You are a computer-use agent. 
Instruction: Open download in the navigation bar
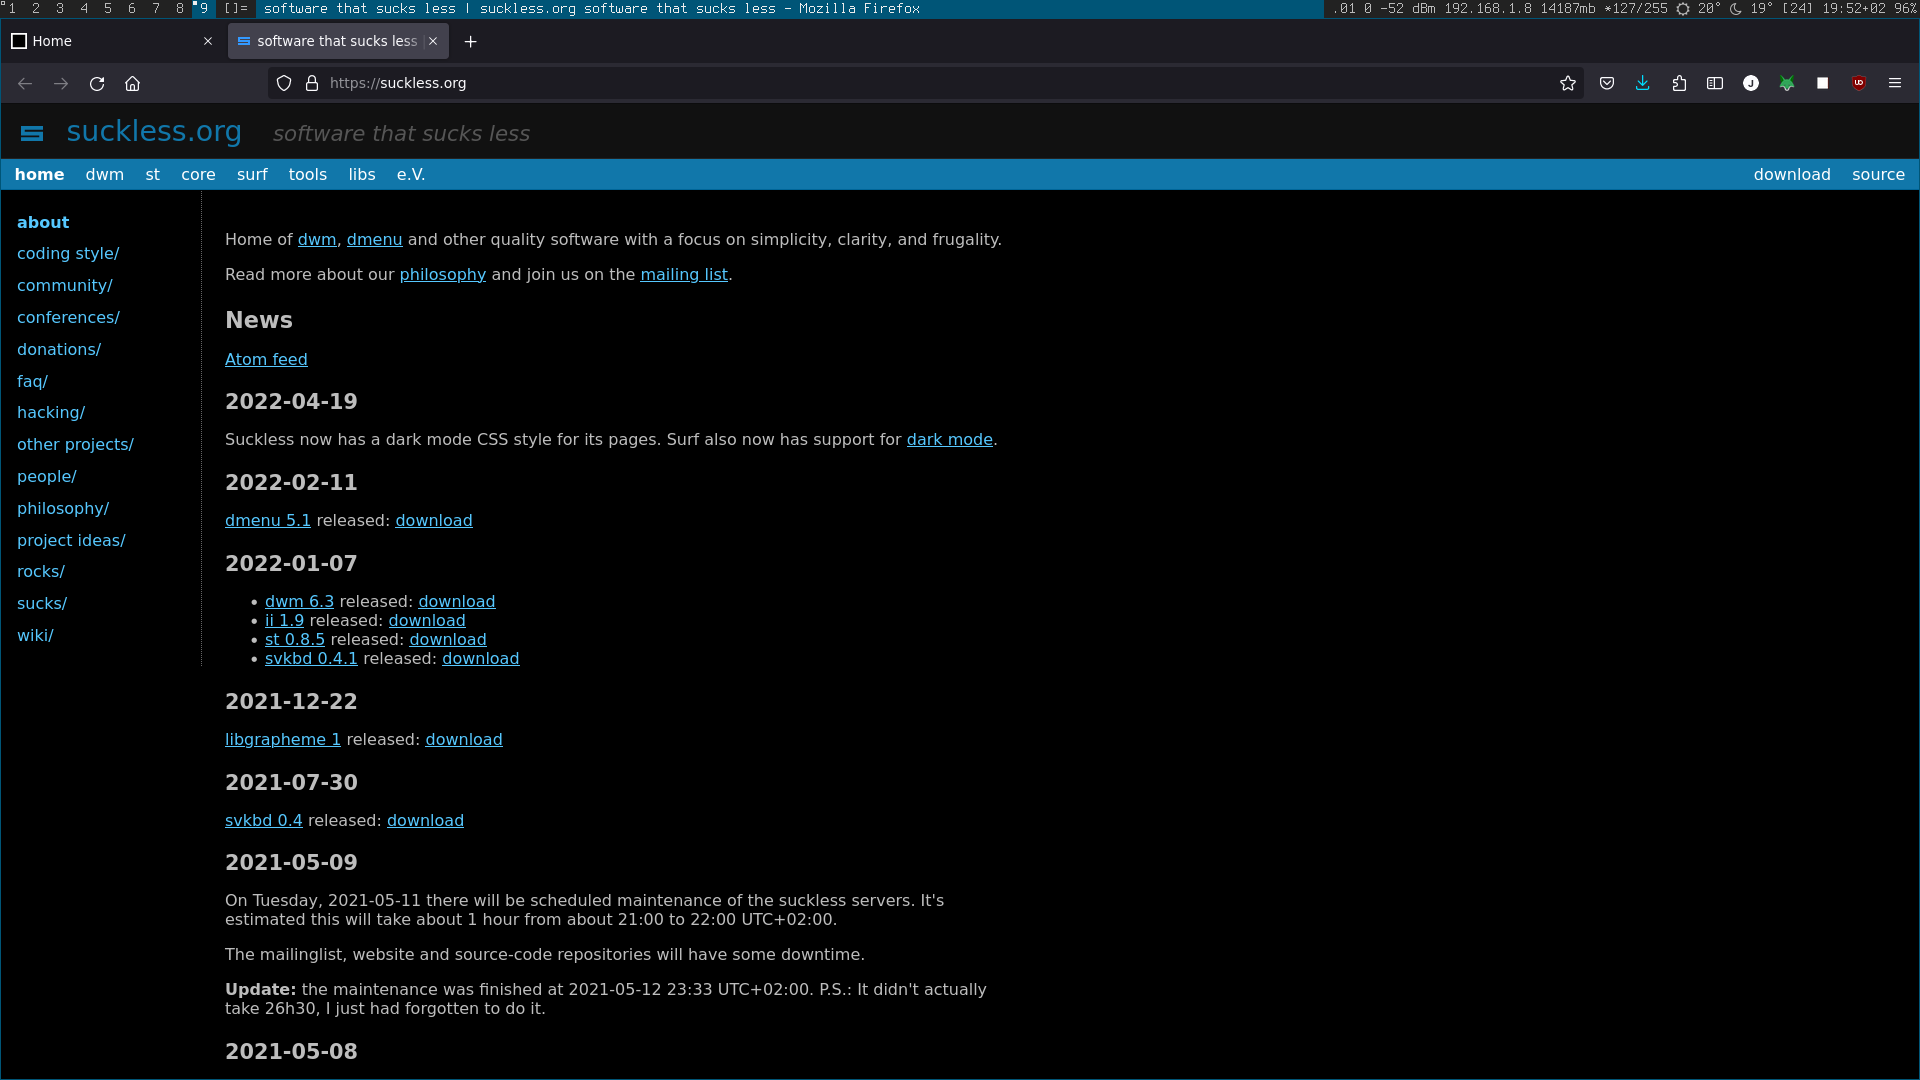[1792, 175]
